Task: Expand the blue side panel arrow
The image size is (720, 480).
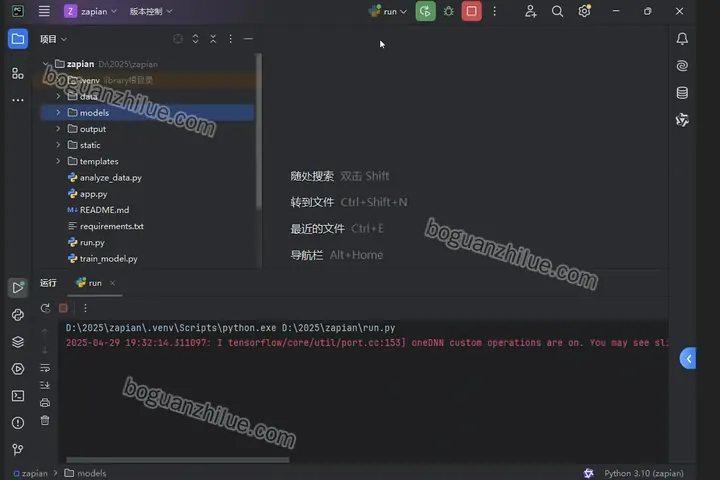Action: point(688,358)
